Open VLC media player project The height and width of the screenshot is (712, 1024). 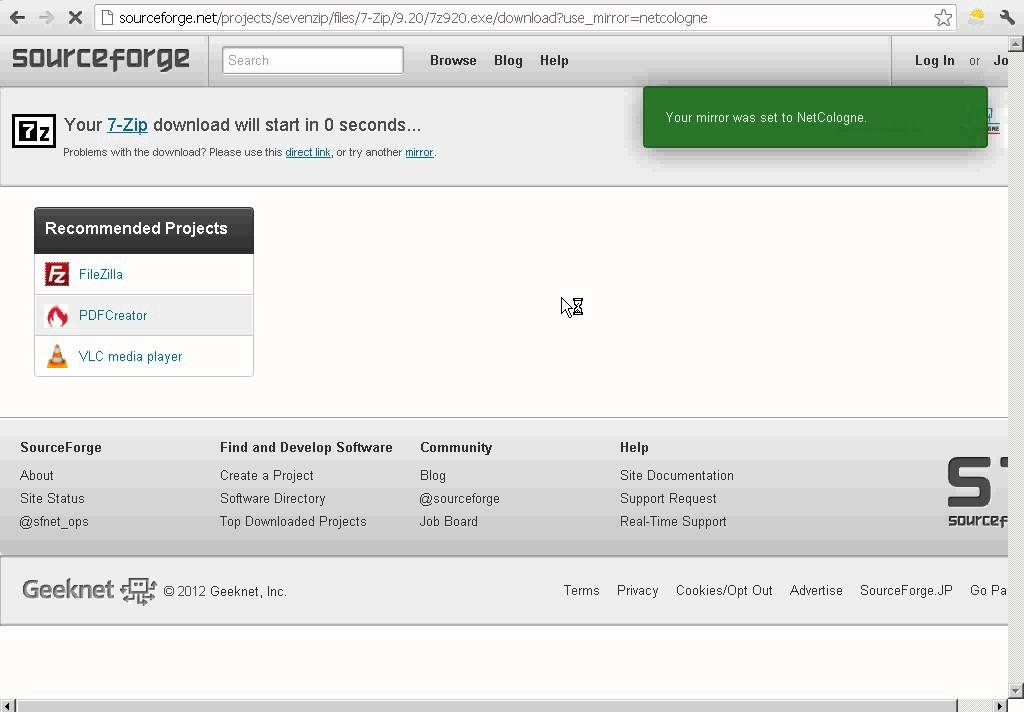pos(131,357)
